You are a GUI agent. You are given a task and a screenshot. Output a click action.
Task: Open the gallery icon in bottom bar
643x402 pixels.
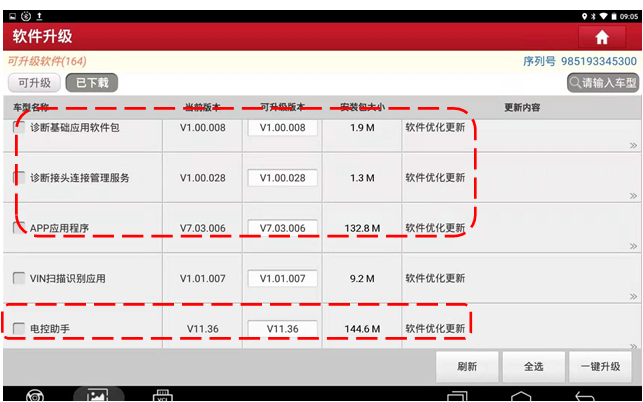point(98,395)
